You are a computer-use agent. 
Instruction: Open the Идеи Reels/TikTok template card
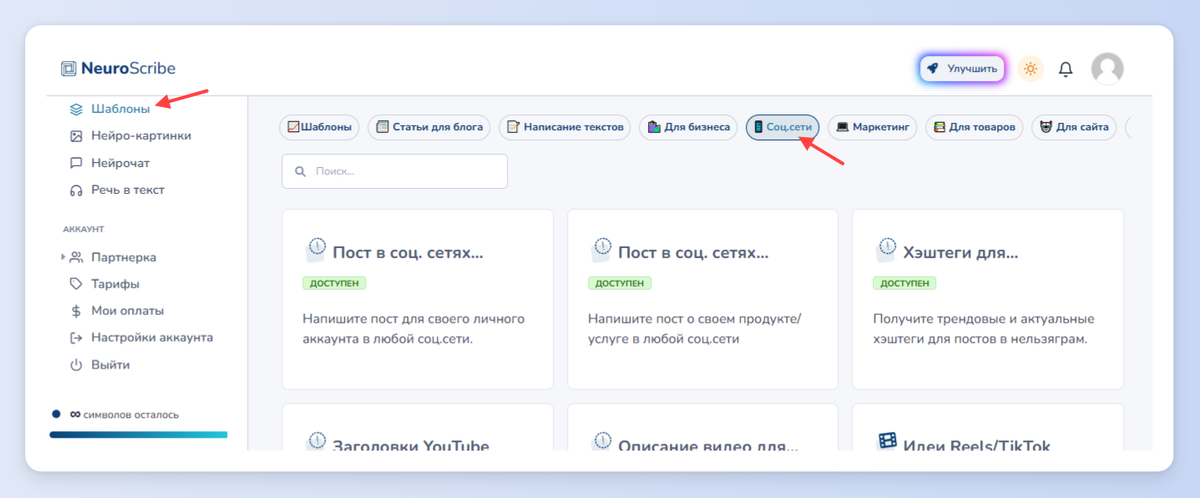click(x=988, y=427)
